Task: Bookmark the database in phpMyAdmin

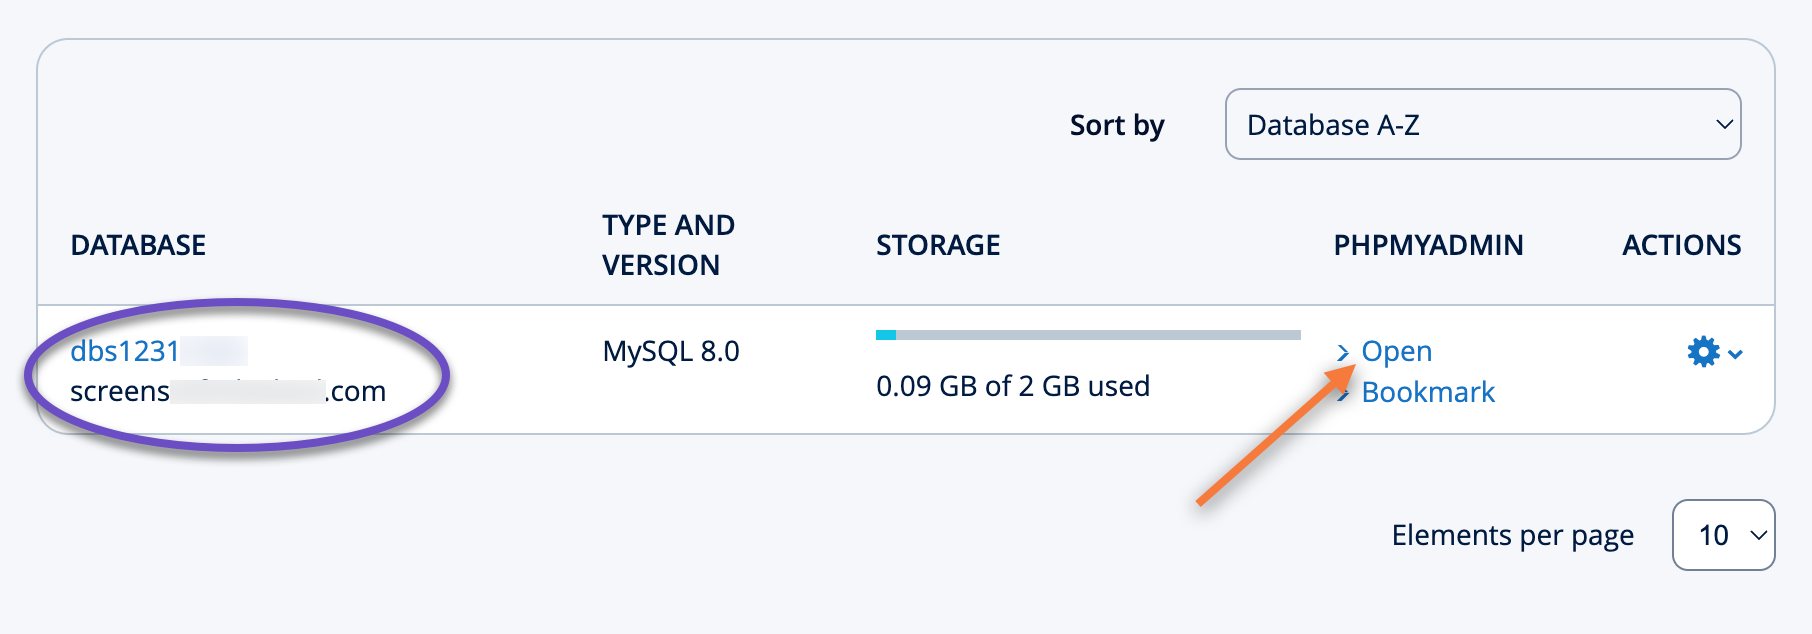Action: (x=1428, y=392)
